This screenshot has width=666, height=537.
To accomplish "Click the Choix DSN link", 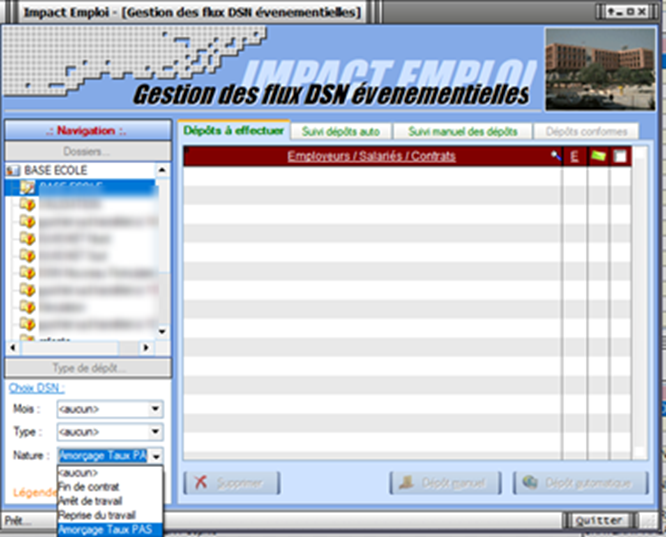I will coord(37,388).
